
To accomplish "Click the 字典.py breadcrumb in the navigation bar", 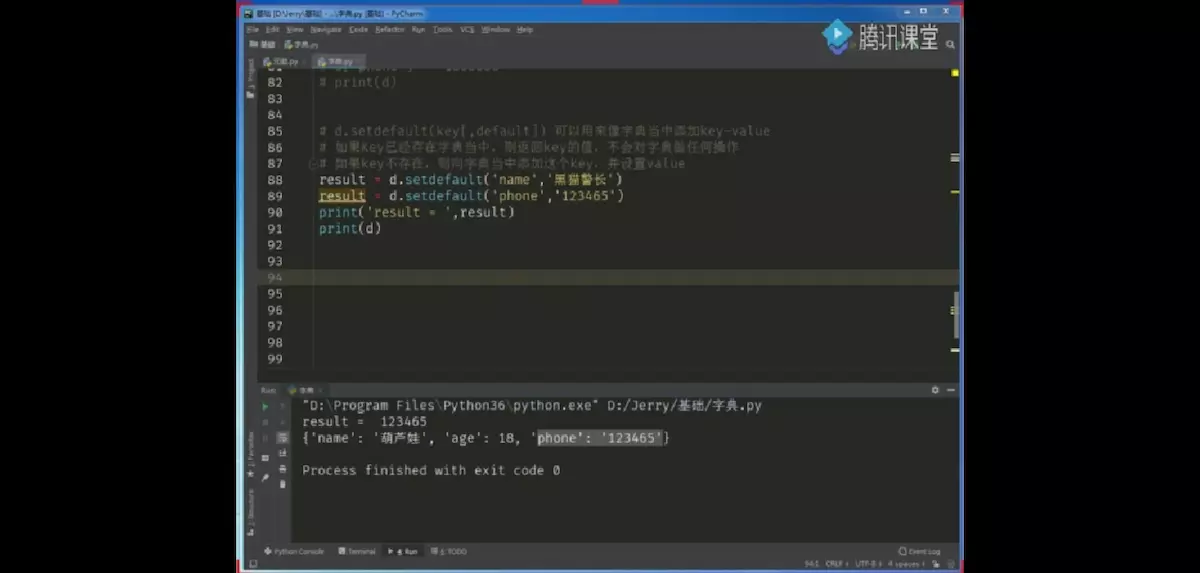I will [x=302, y=45].
